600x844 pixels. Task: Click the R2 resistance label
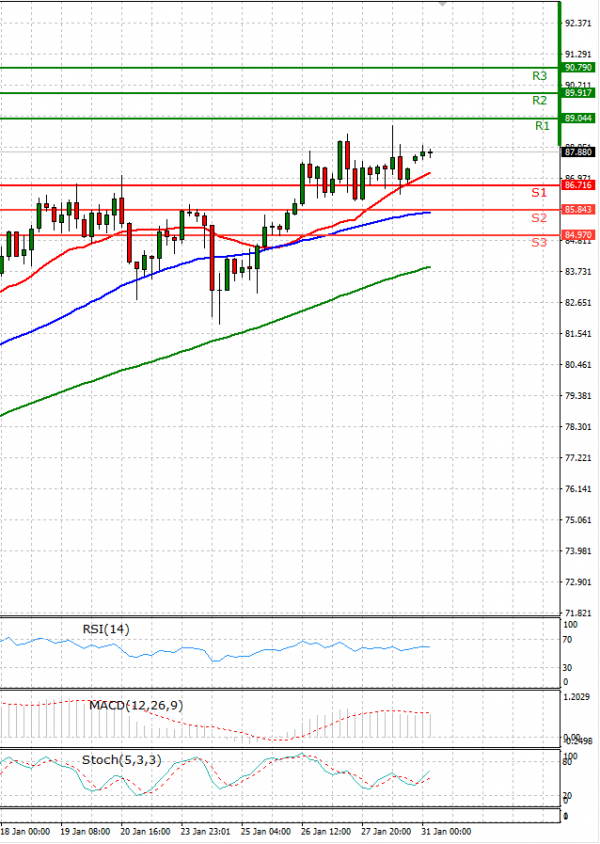point(539,101)
